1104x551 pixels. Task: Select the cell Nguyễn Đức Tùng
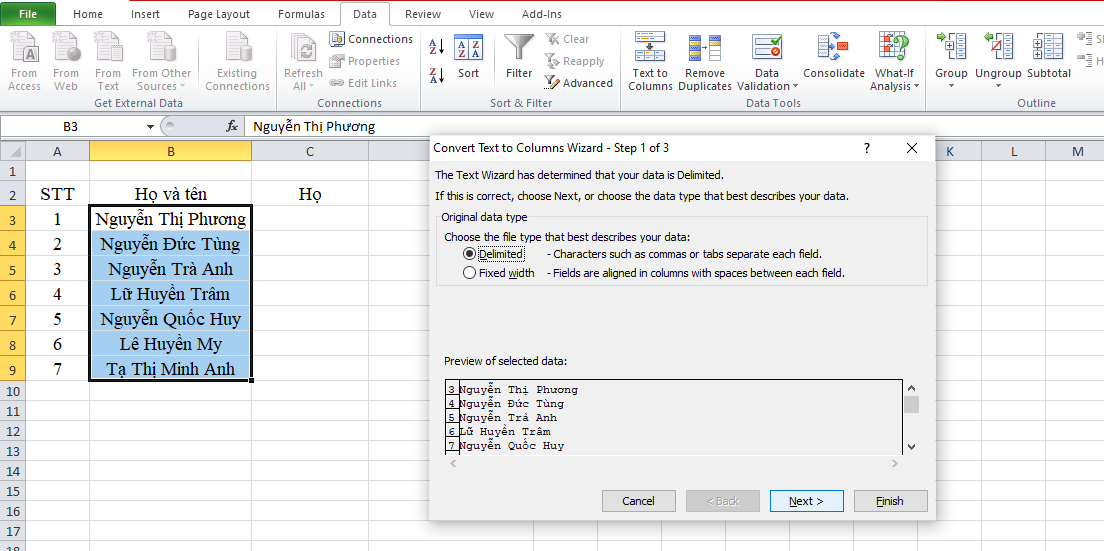(170, 244)
